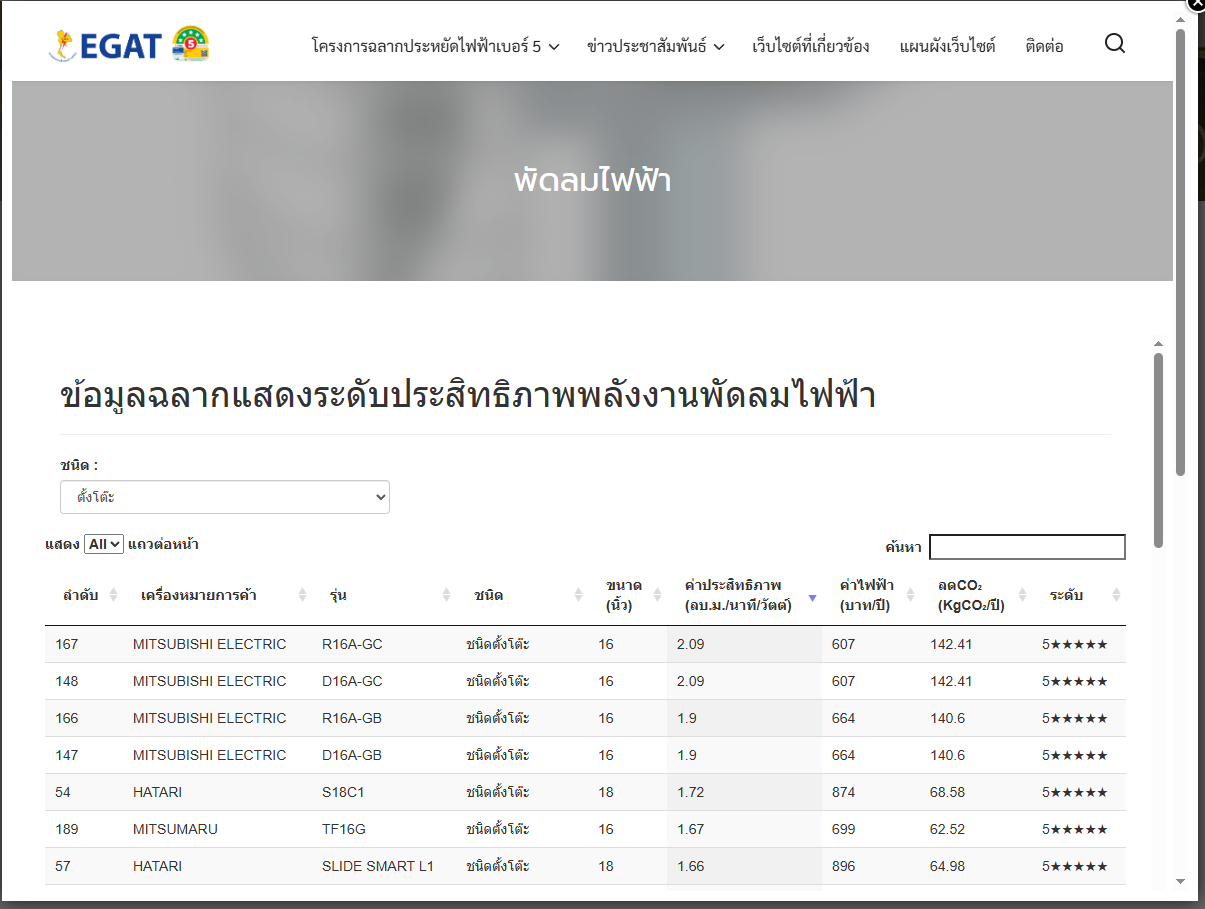Sort by ลดCO₂ column arrows
1205x909 pixels.
1022,595
